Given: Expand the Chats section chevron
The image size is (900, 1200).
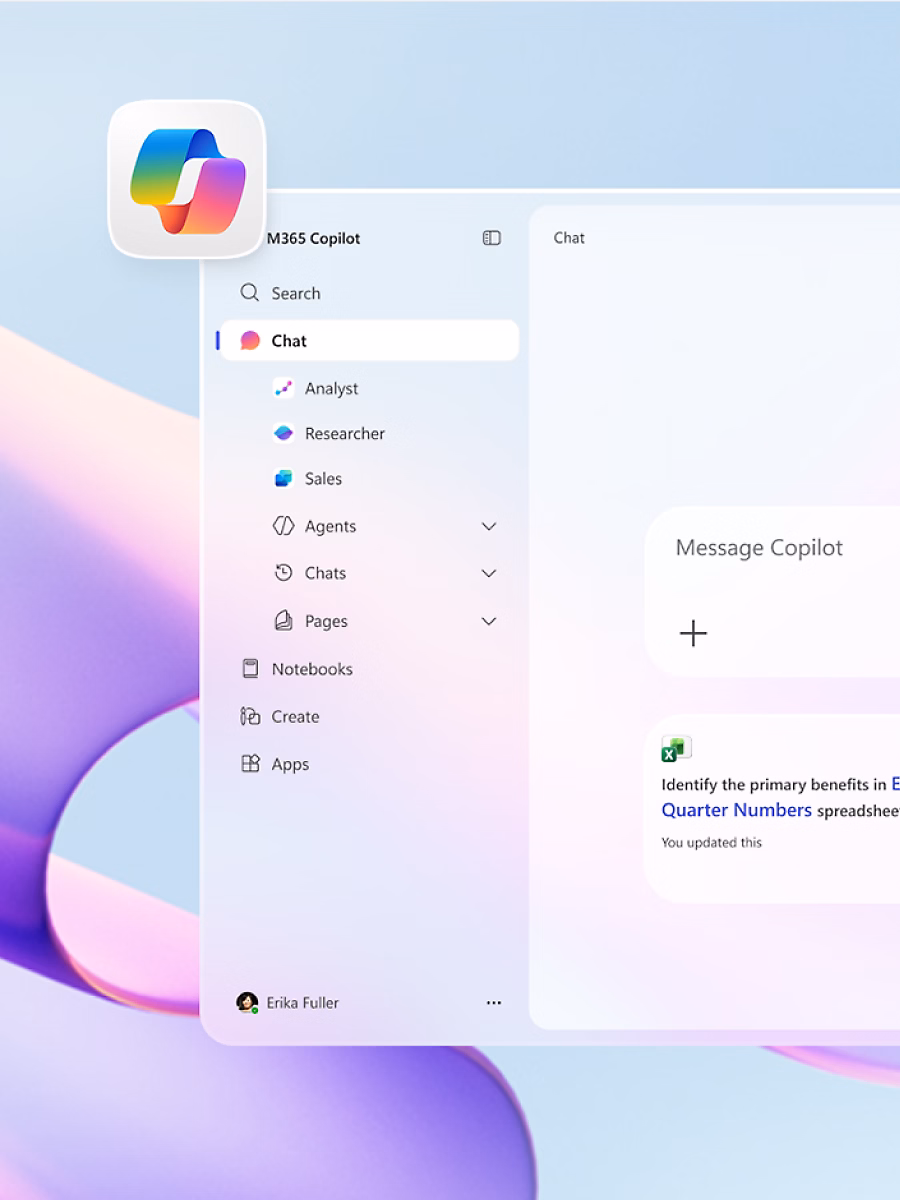Looking at the screenshot, I should [x=489, y=573].
